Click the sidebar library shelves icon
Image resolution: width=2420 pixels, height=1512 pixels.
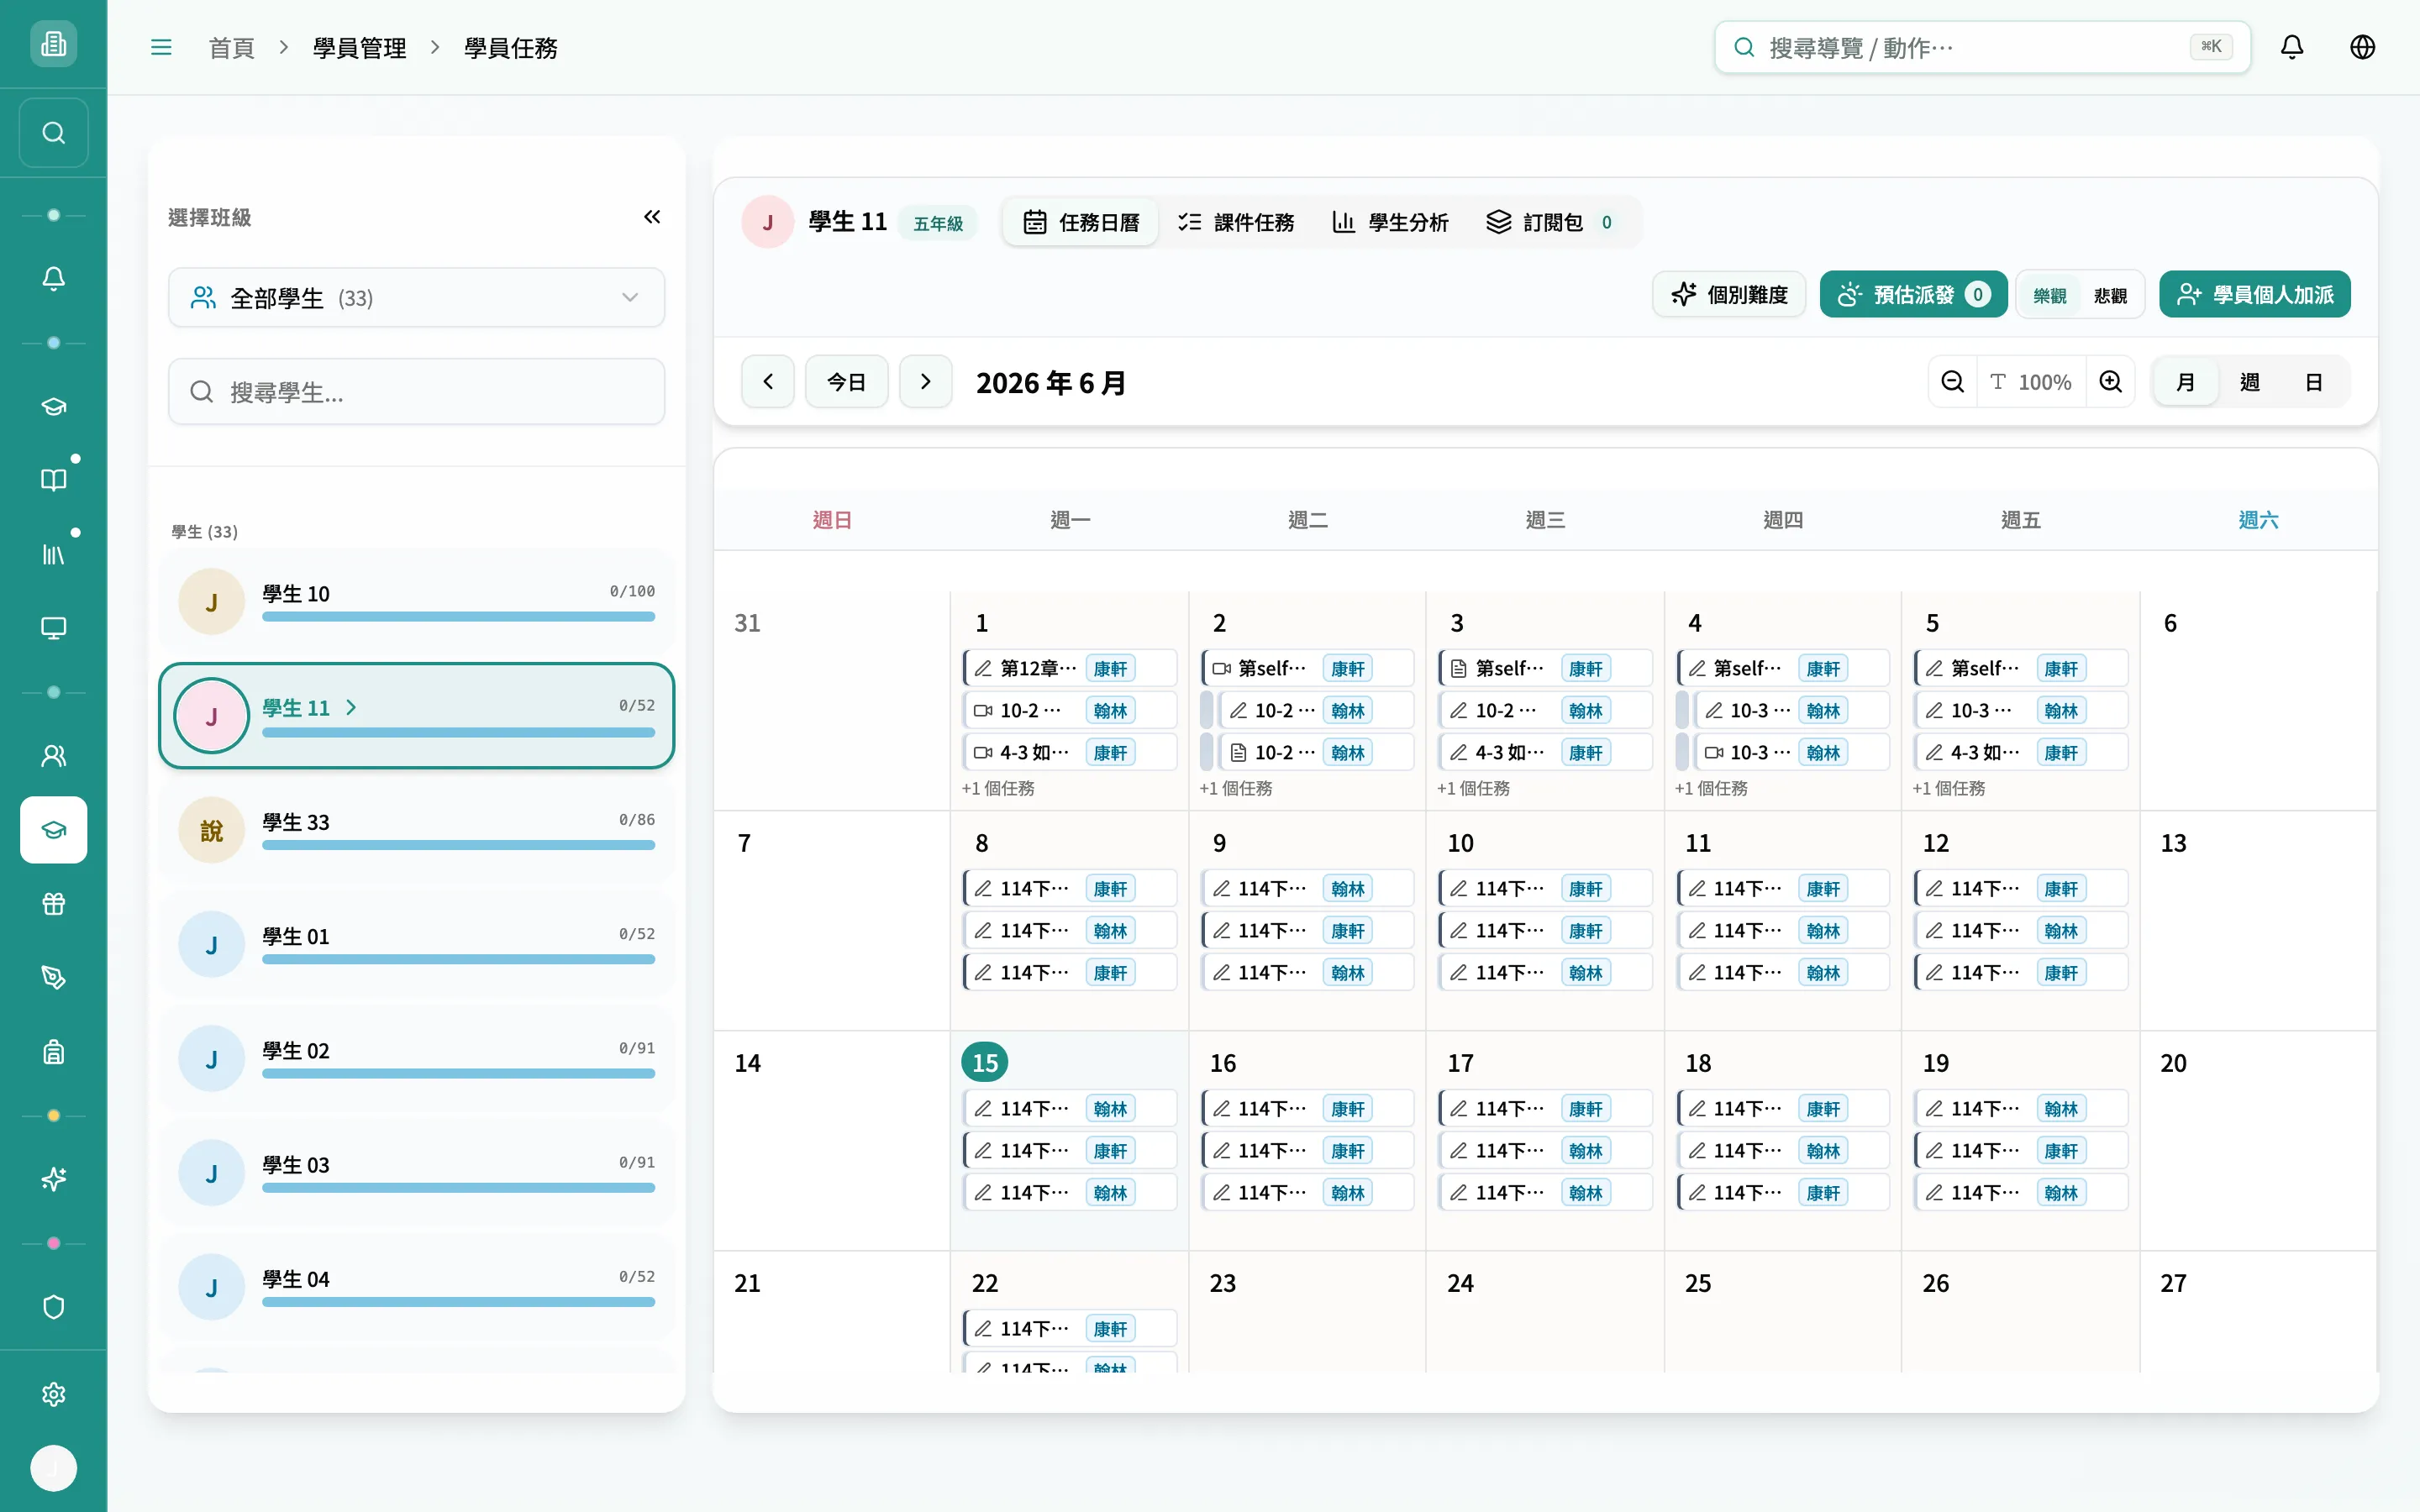54,554
